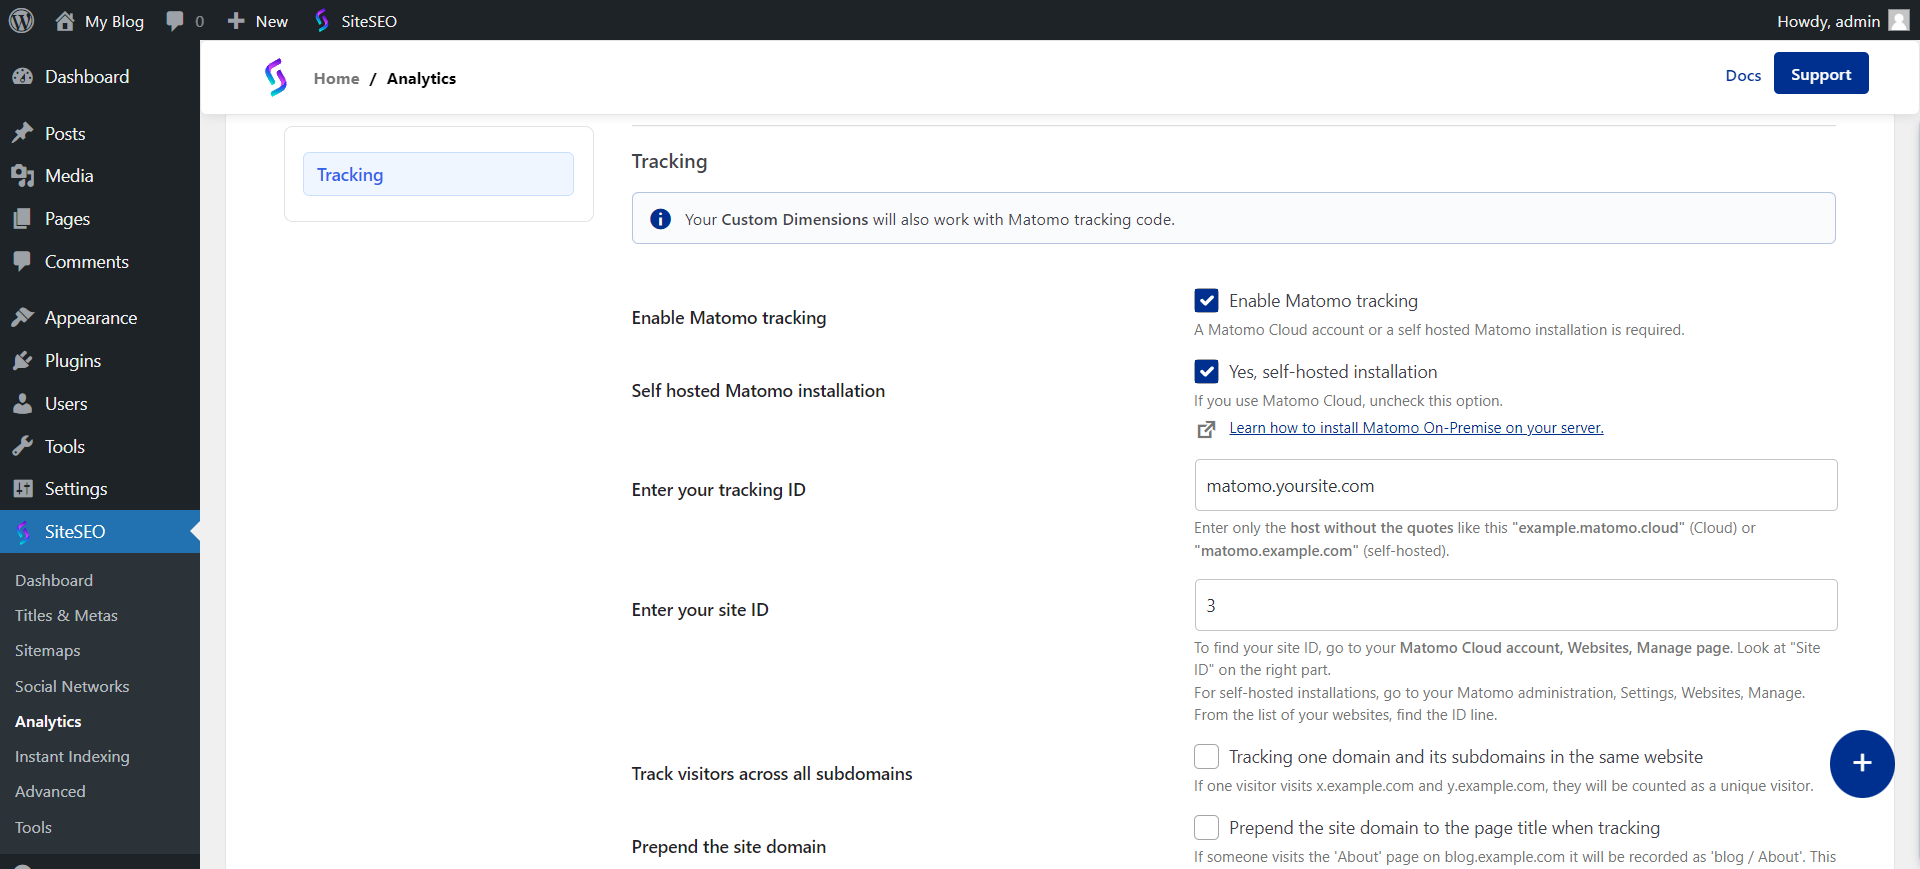Select the Tracking tab

point(438,174)
